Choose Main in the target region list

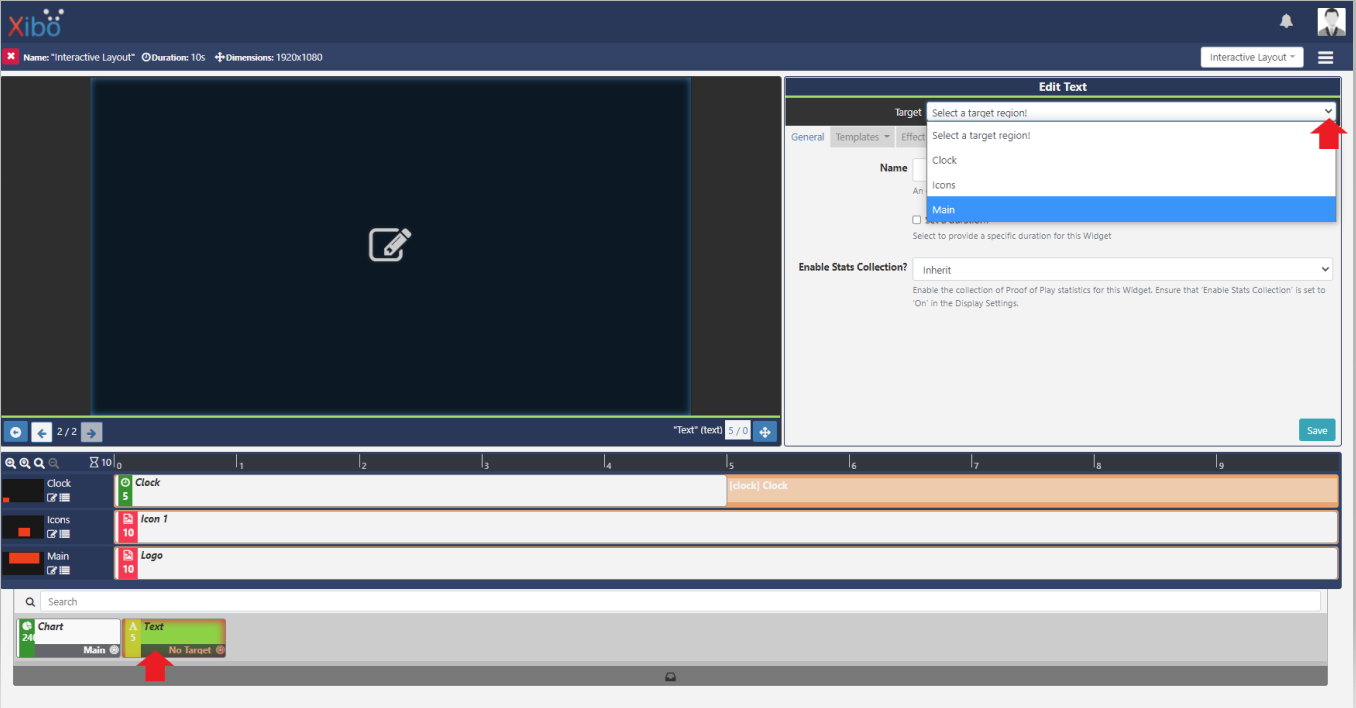[1130, 210]
